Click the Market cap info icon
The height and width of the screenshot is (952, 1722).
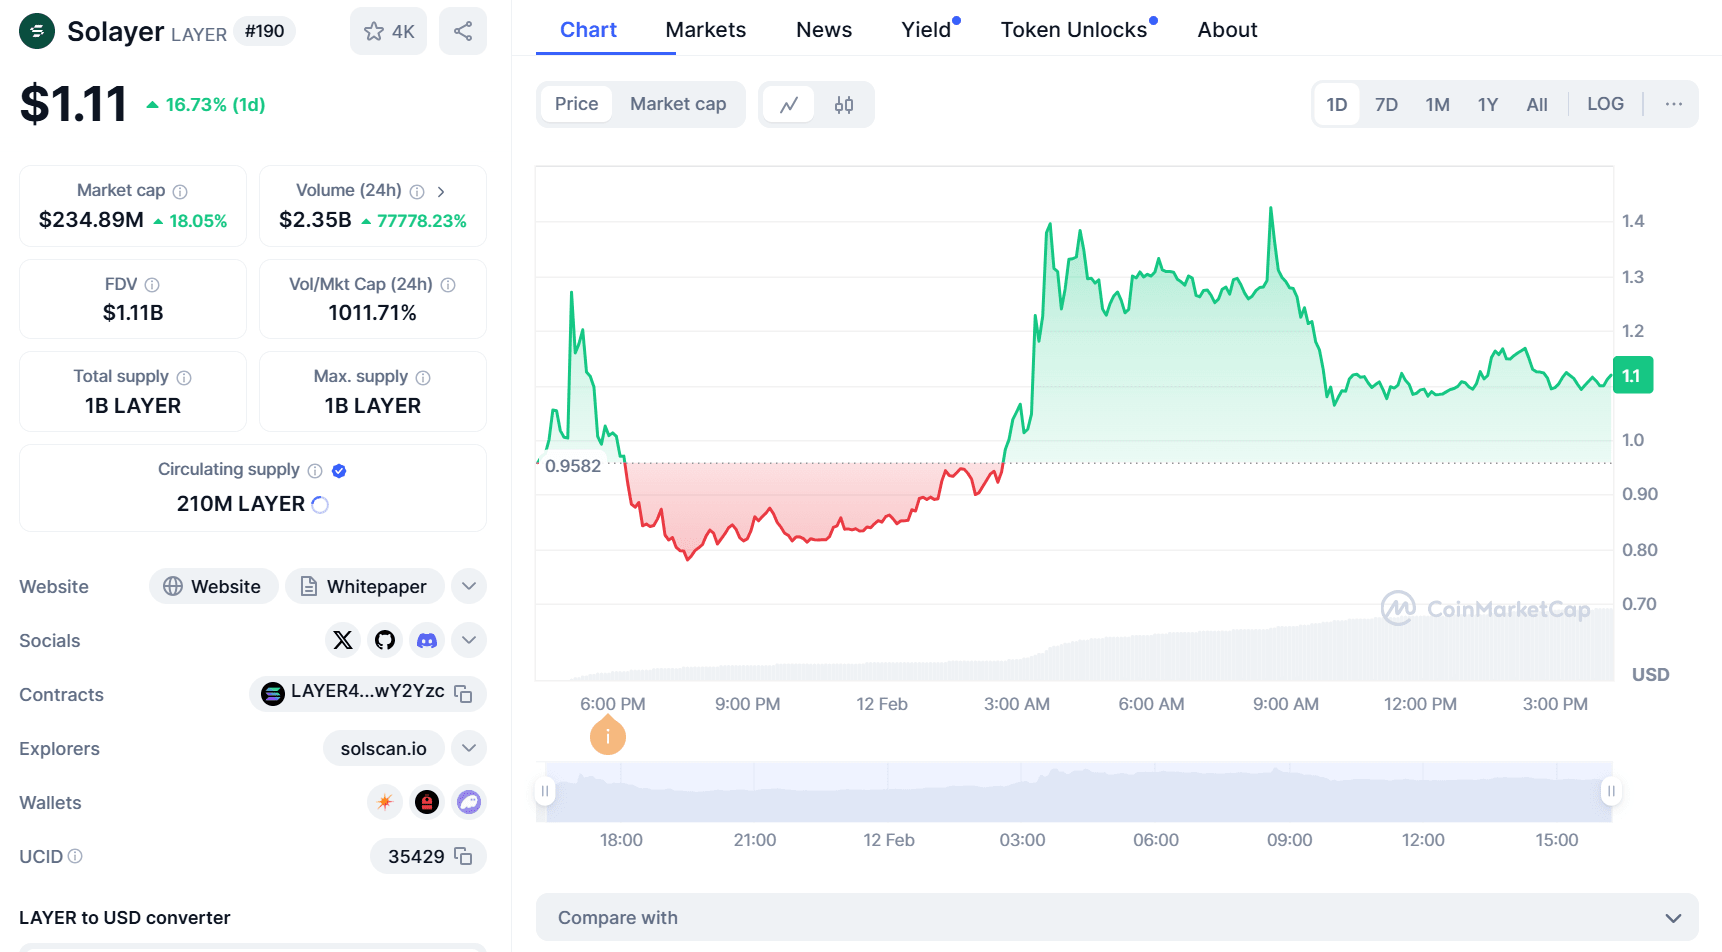180,191
